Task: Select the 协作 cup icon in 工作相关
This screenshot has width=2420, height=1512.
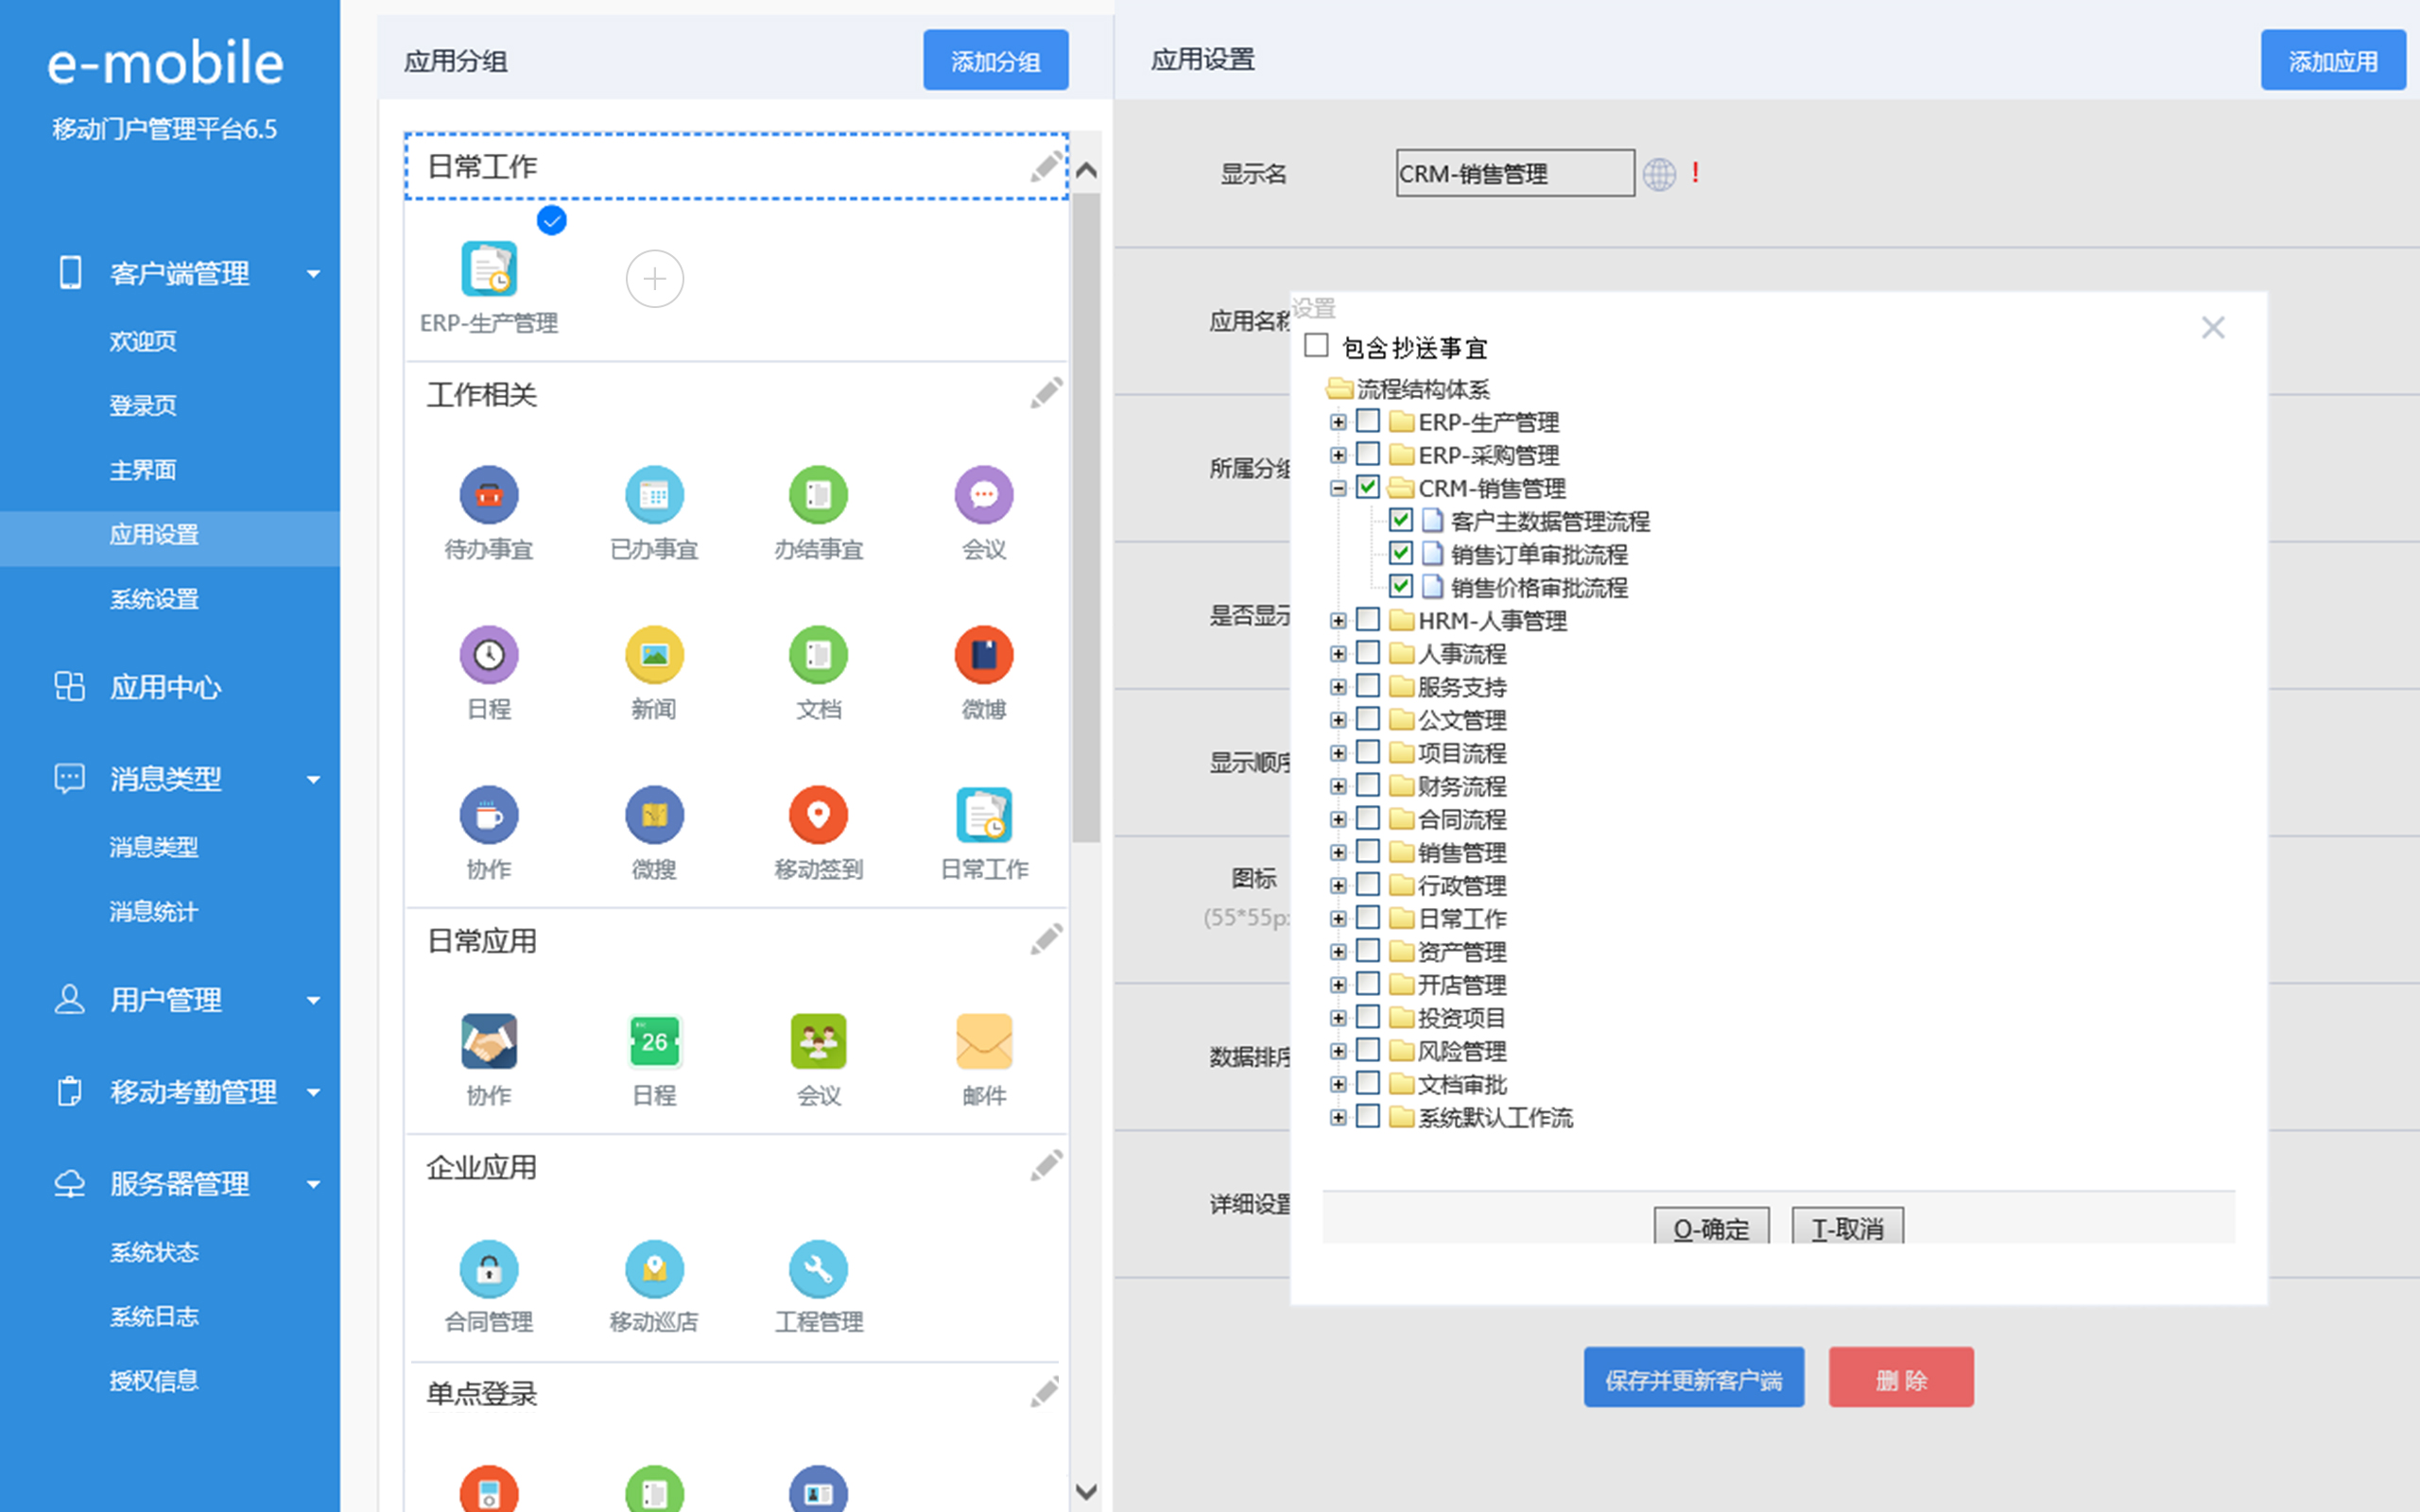Action: (489, 815)
